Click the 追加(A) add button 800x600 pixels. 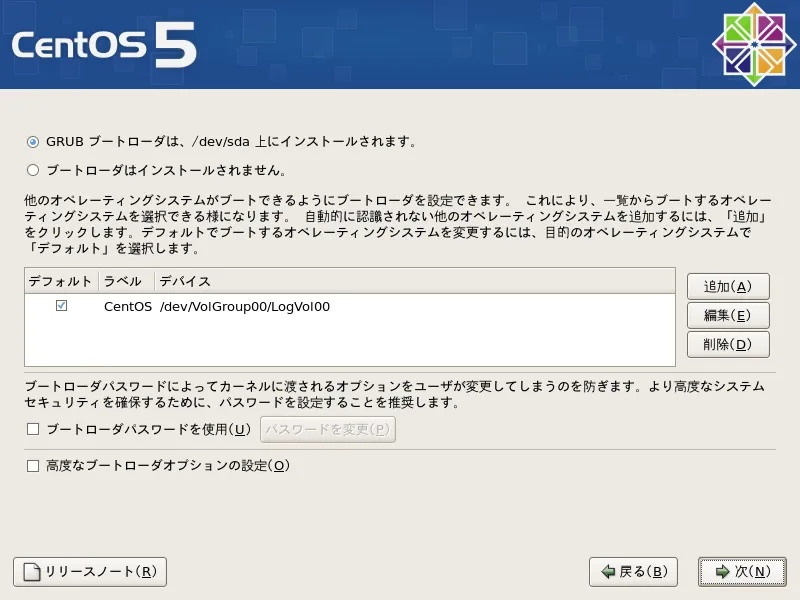[x=728, y=286]
